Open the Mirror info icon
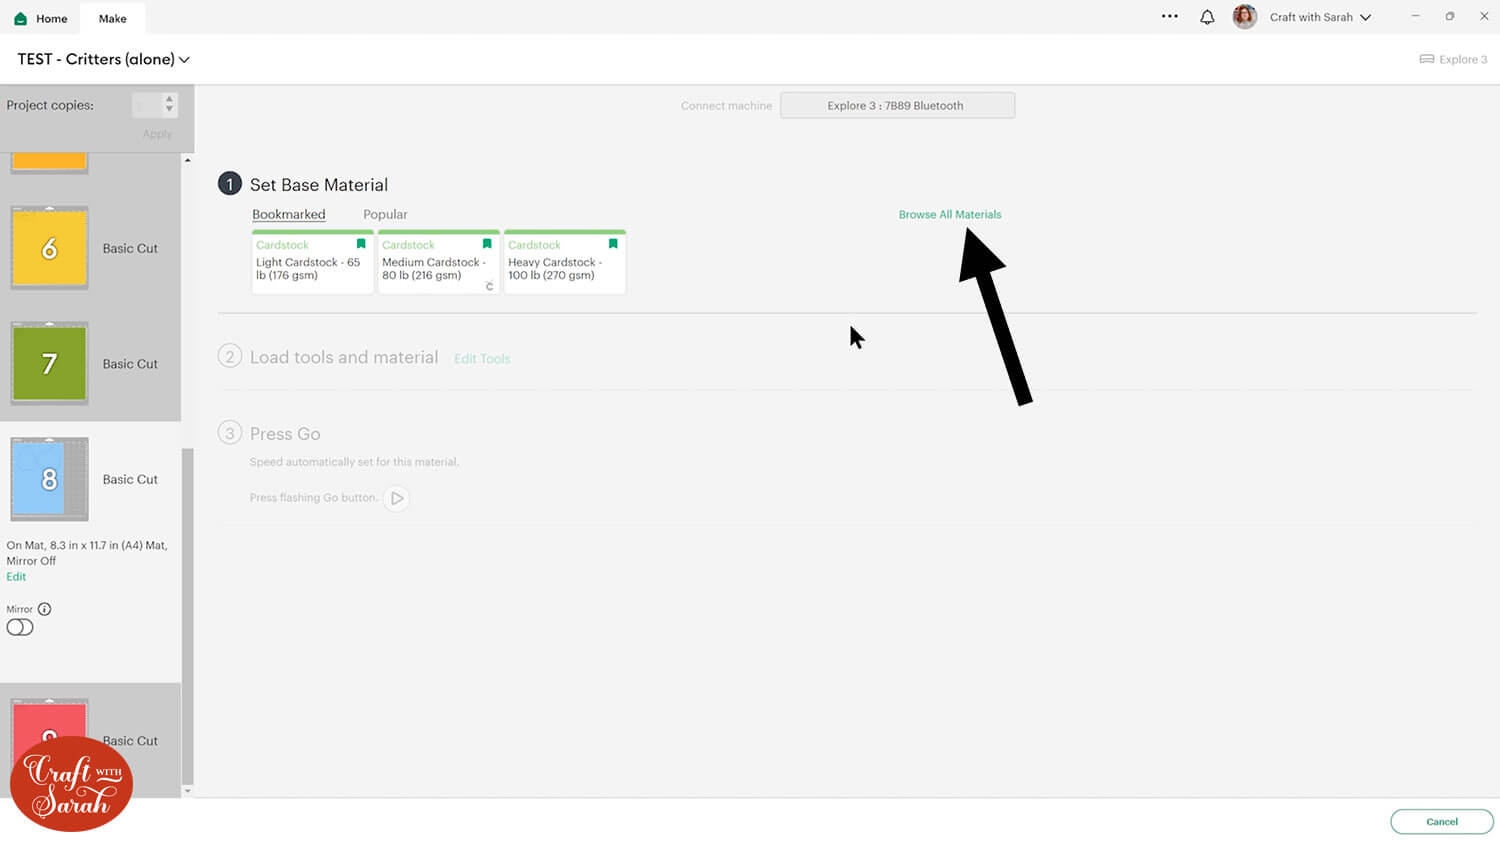The width and height of the screenshot is (1500, 842). pyautogui.click(x=44, y=609)
